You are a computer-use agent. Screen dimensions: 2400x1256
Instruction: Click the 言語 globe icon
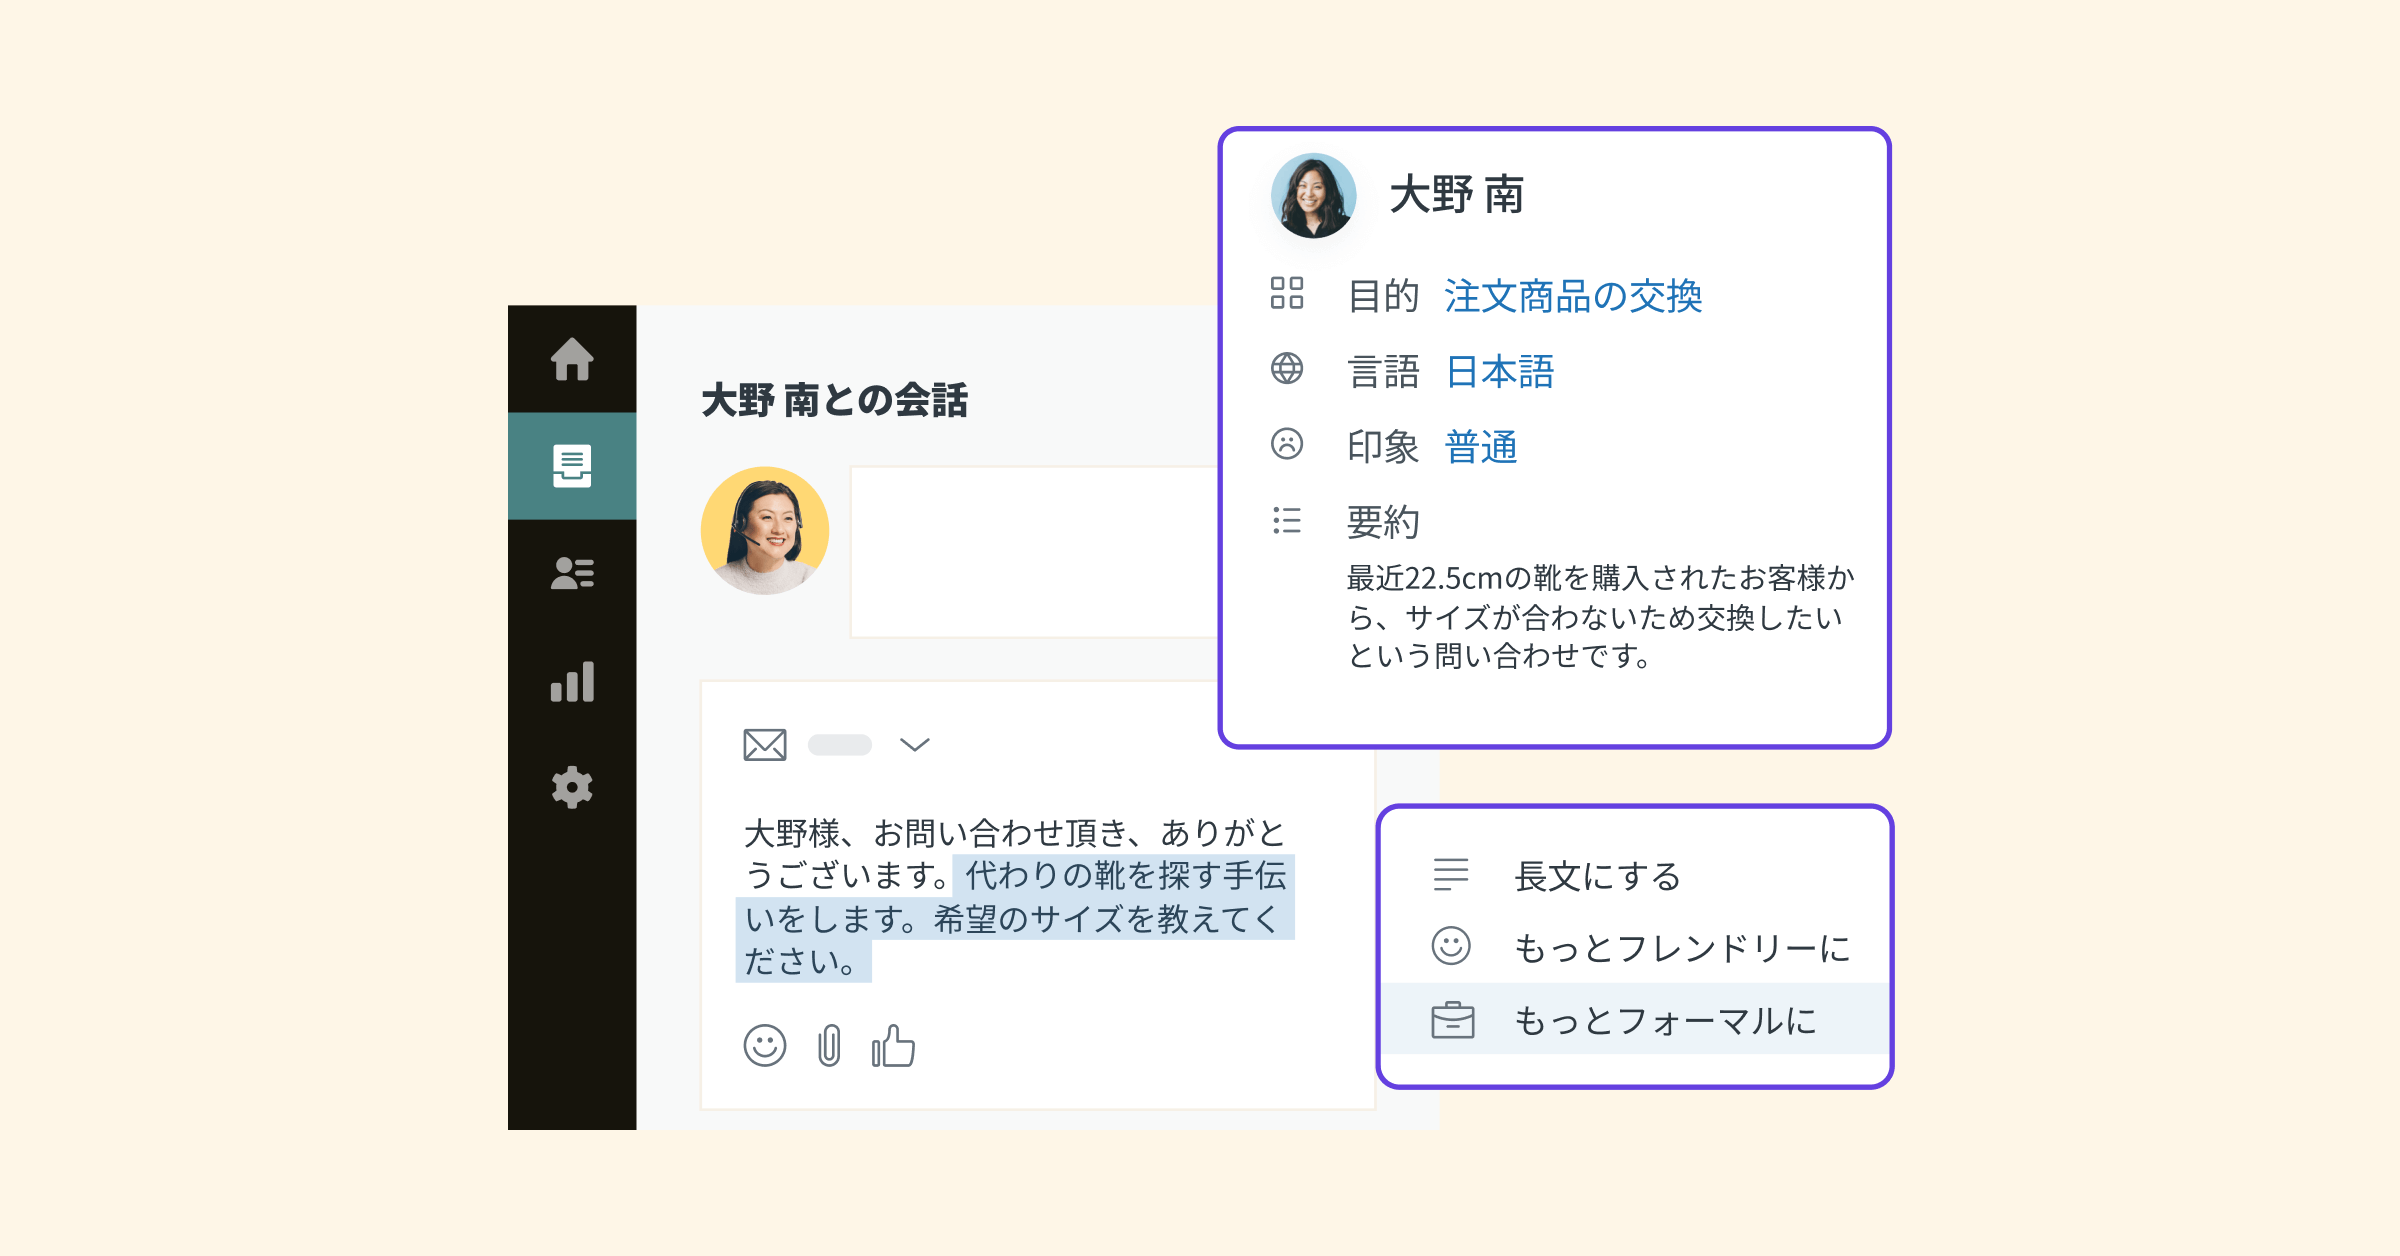click(1287, 369)
